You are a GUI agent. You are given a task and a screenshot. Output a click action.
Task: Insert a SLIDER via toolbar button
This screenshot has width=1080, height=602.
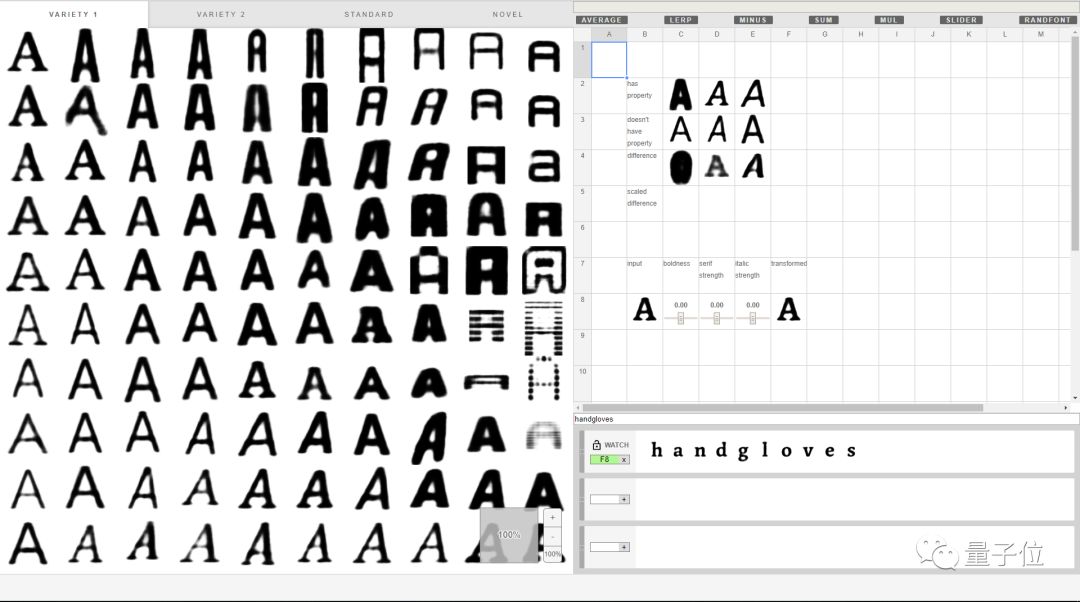click(962, 20)
